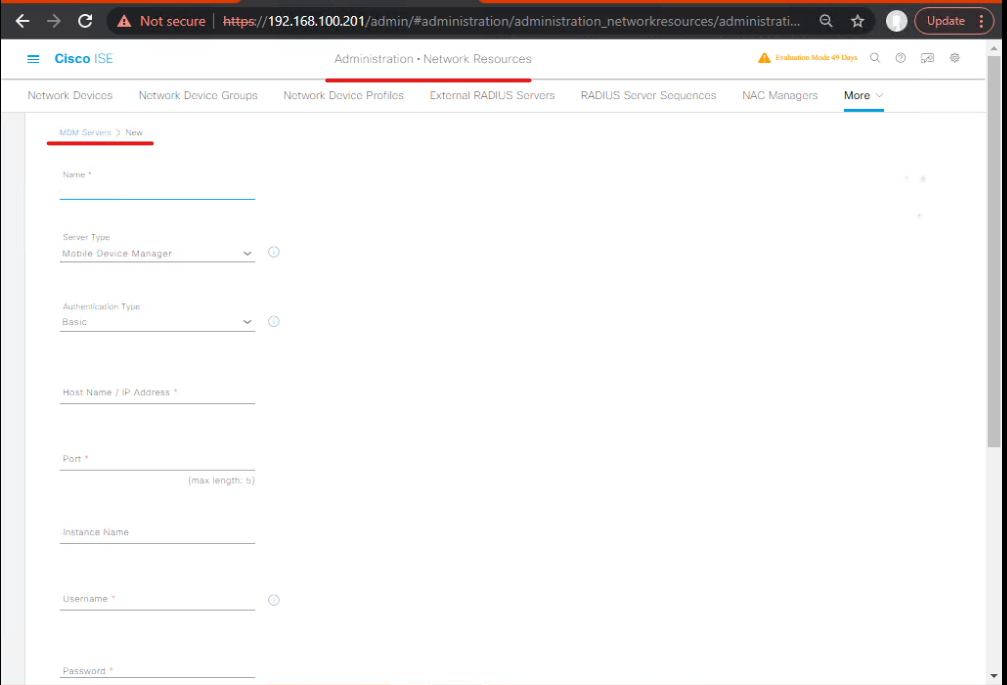1007x685 pixels.
Task: Open the browser profile avatar
Action: point(897,21)
